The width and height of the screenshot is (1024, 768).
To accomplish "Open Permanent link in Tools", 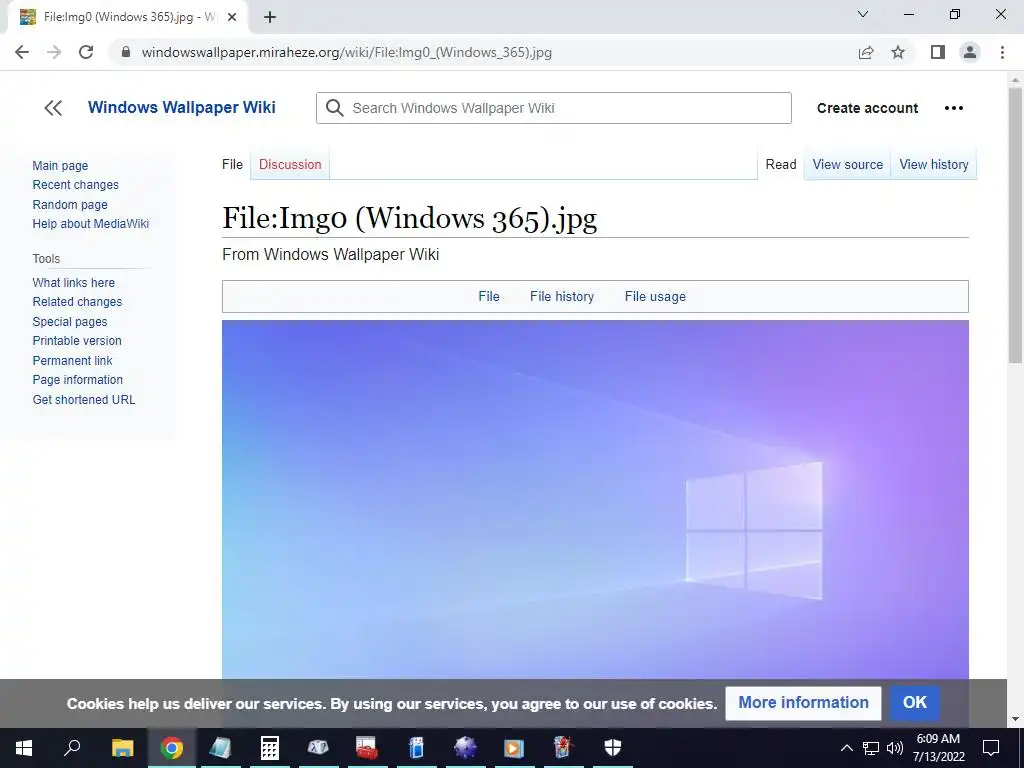I will [72, 360].
